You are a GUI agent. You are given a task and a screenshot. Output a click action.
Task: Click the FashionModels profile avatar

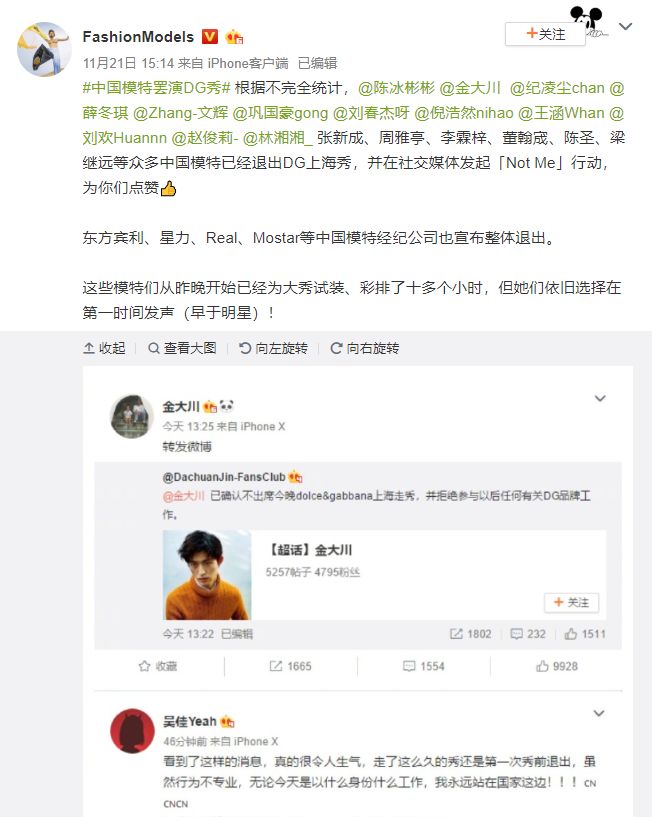[44, 49]
